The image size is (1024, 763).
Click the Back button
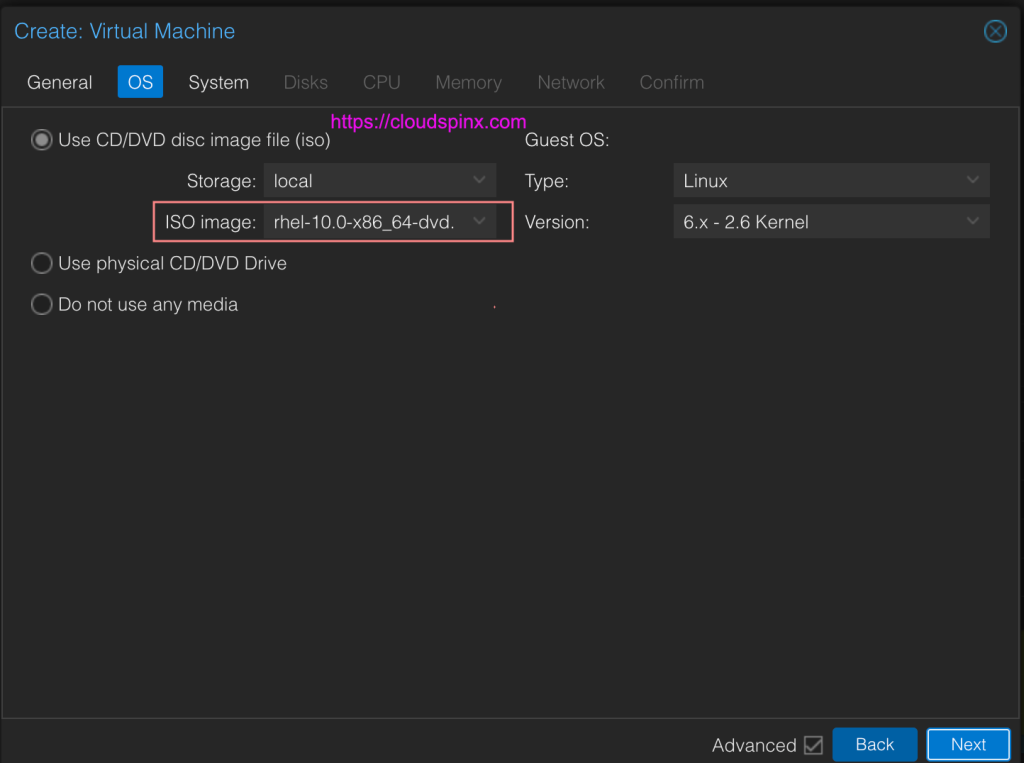point(874,744)
